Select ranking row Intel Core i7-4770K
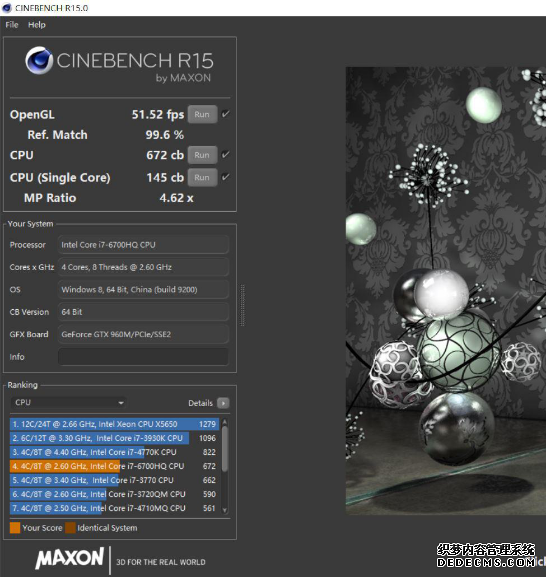This screenshot has height=577, width=546. tap(114, 452)
